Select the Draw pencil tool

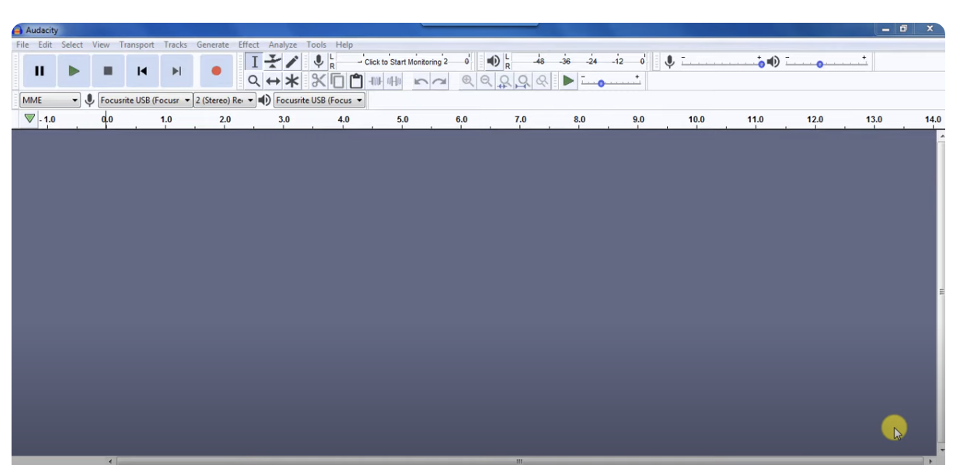click(292, 62)
